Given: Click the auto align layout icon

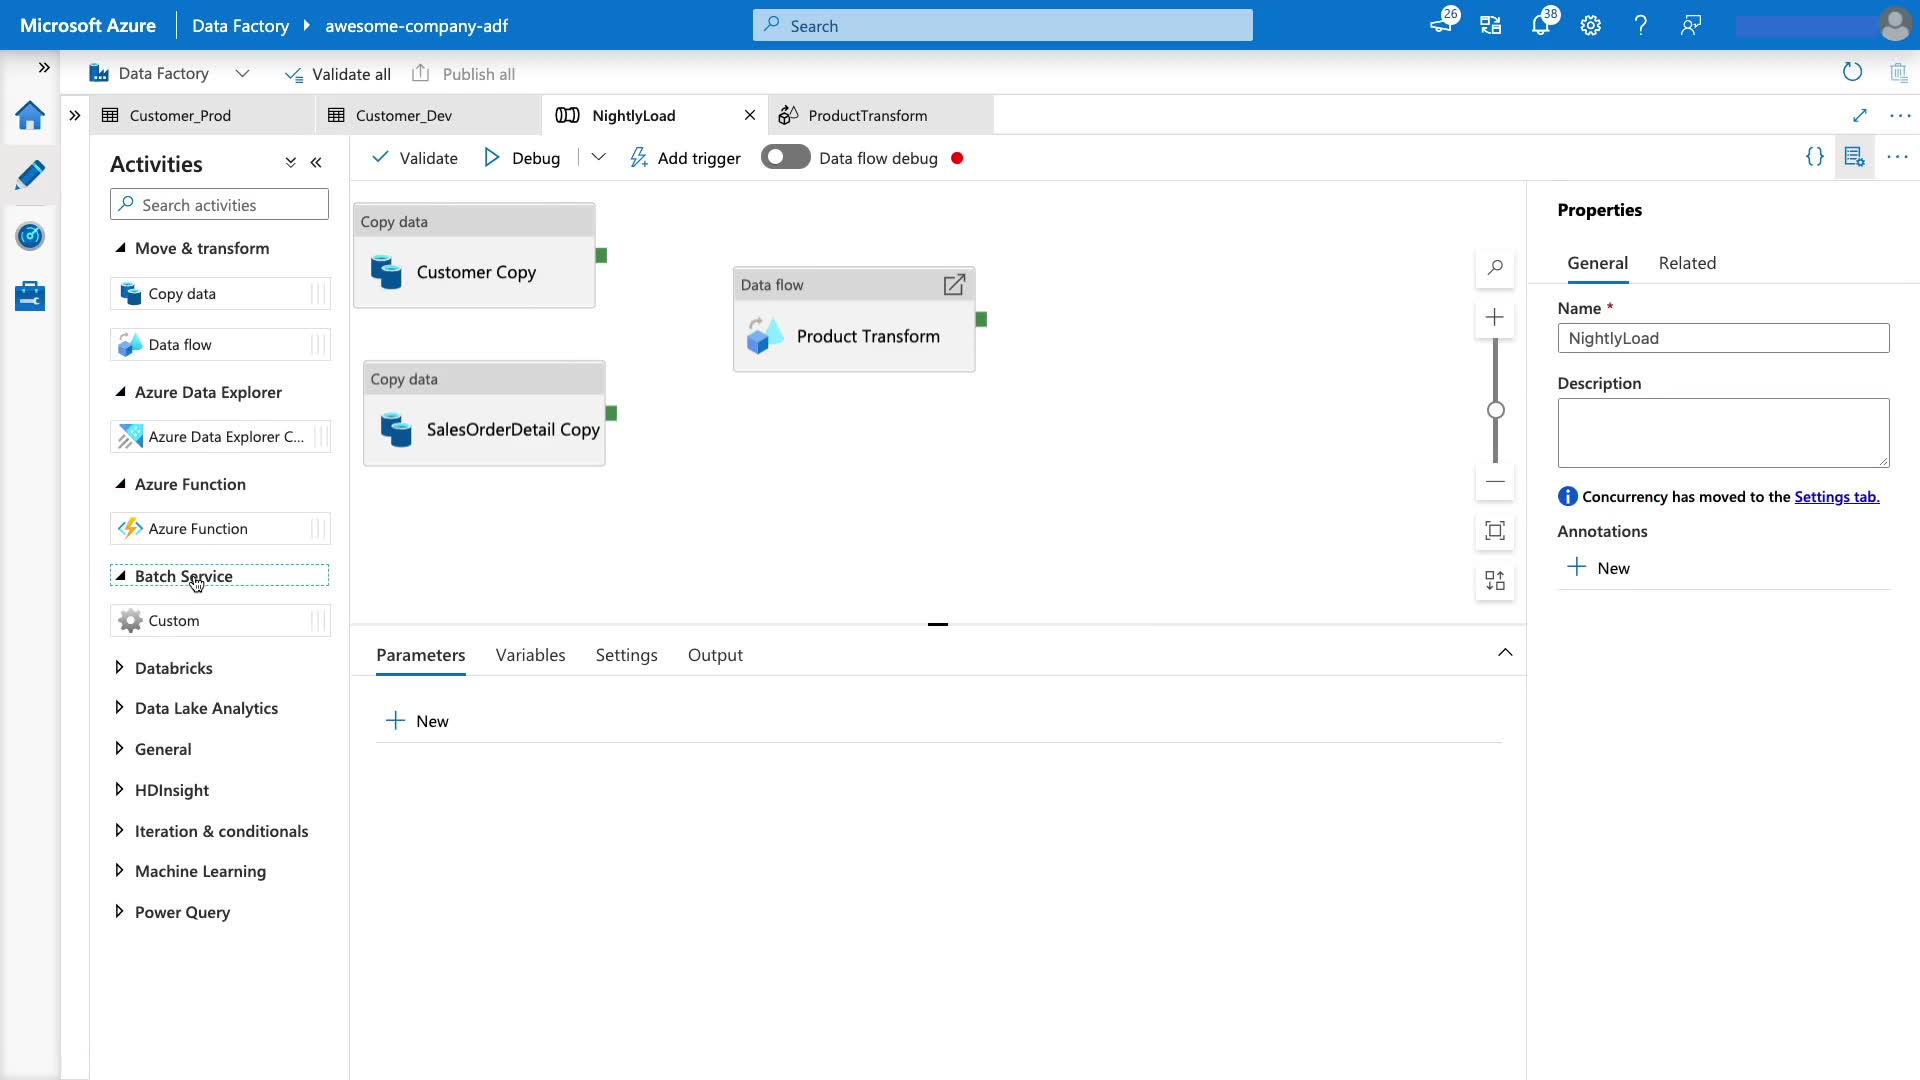Looking at the screenshot, I should coord(1495,581).
